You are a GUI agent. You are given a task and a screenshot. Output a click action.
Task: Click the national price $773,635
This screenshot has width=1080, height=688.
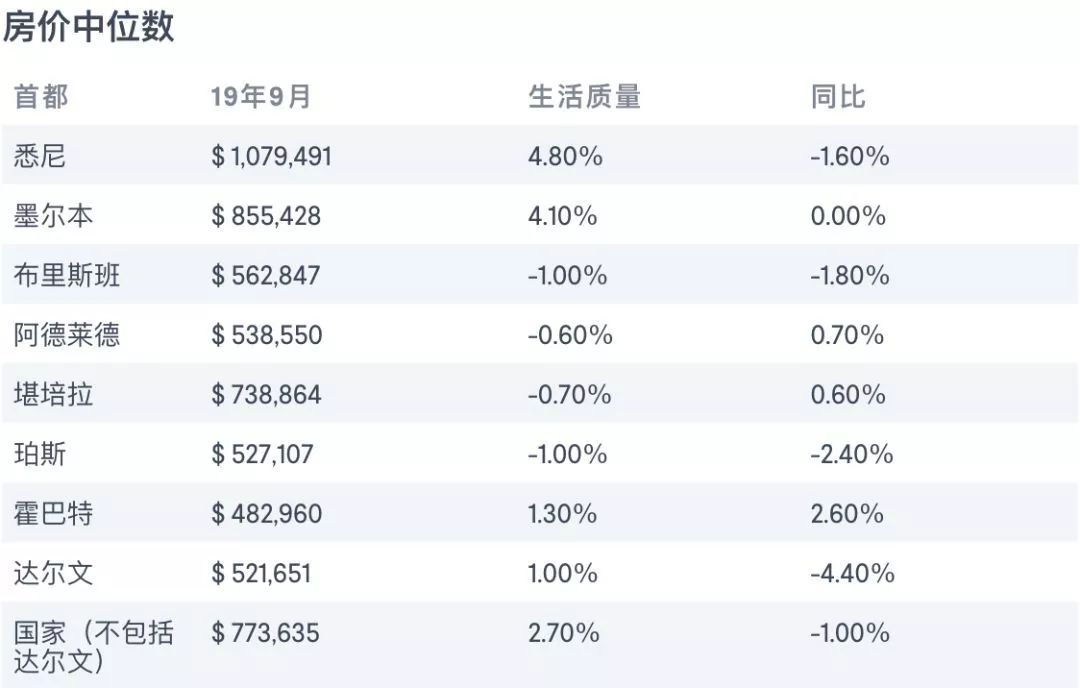tap(265, 633)
